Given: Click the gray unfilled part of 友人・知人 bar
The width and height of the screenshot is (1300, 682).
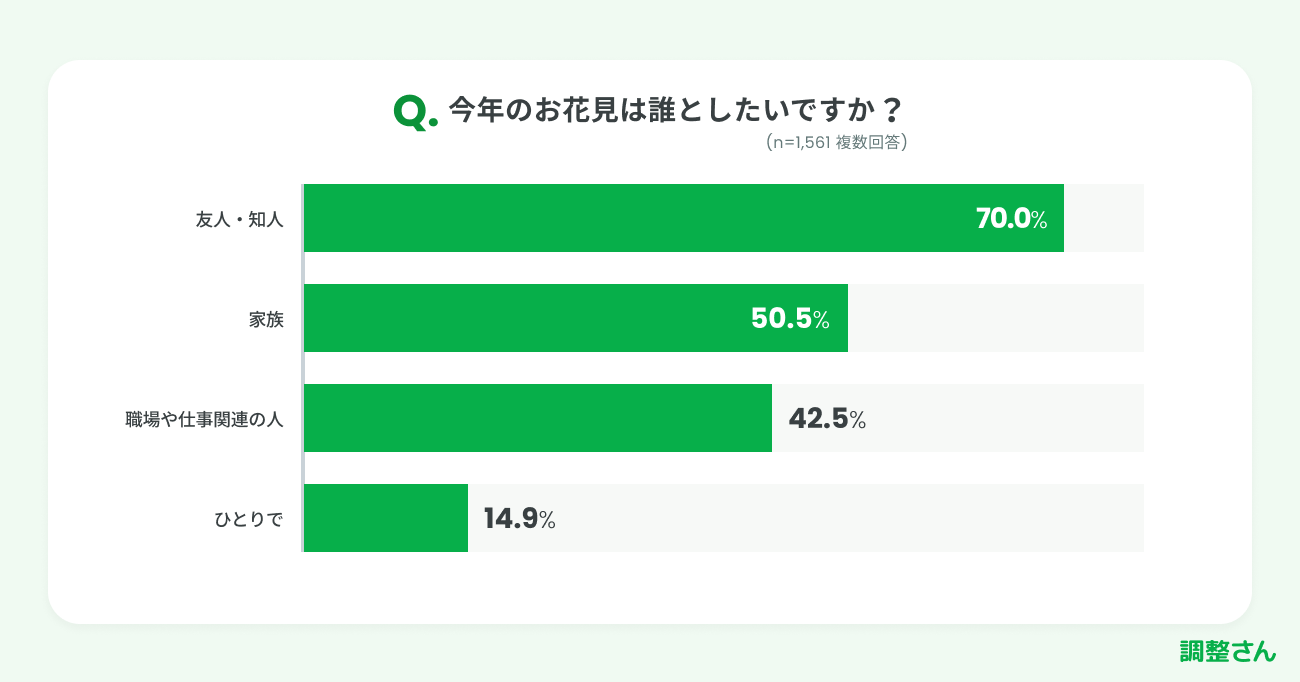Looking at the screenshot, I should (x=1104, y=218).
